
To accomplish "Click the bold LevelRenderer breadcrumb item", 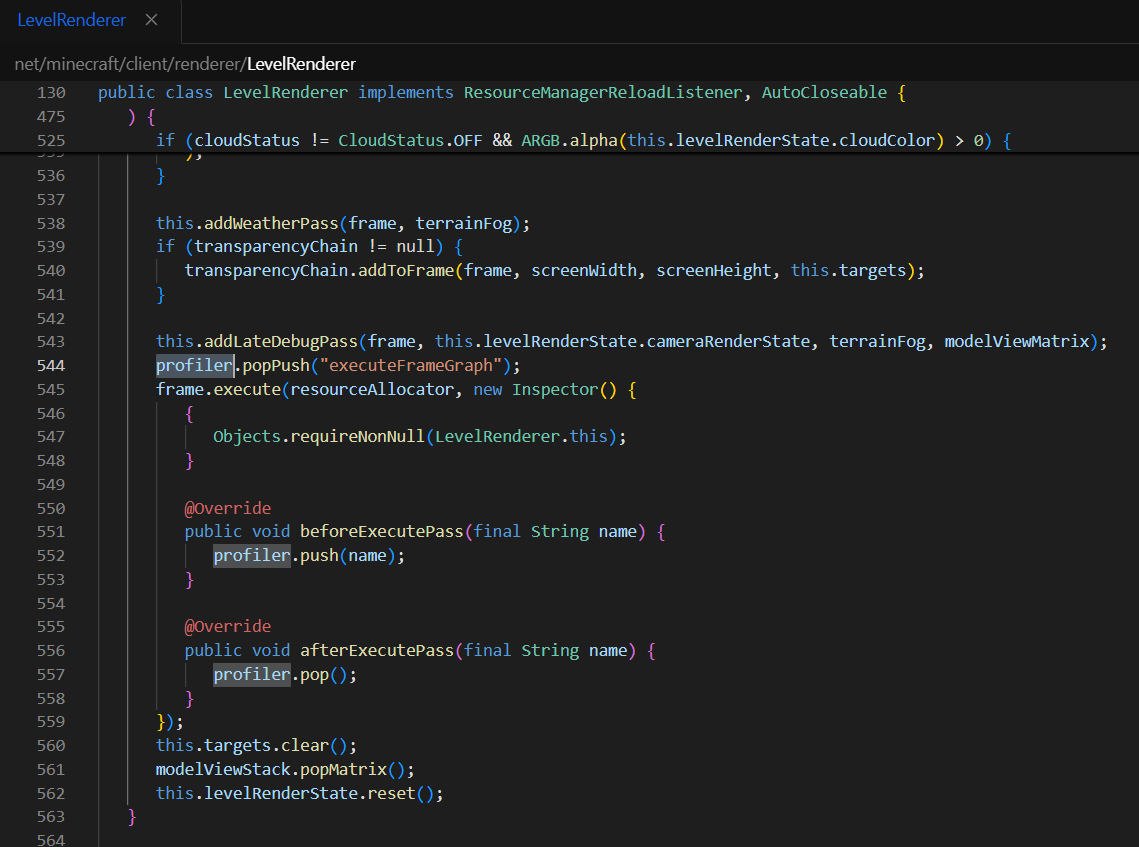I will pos(301,64).
